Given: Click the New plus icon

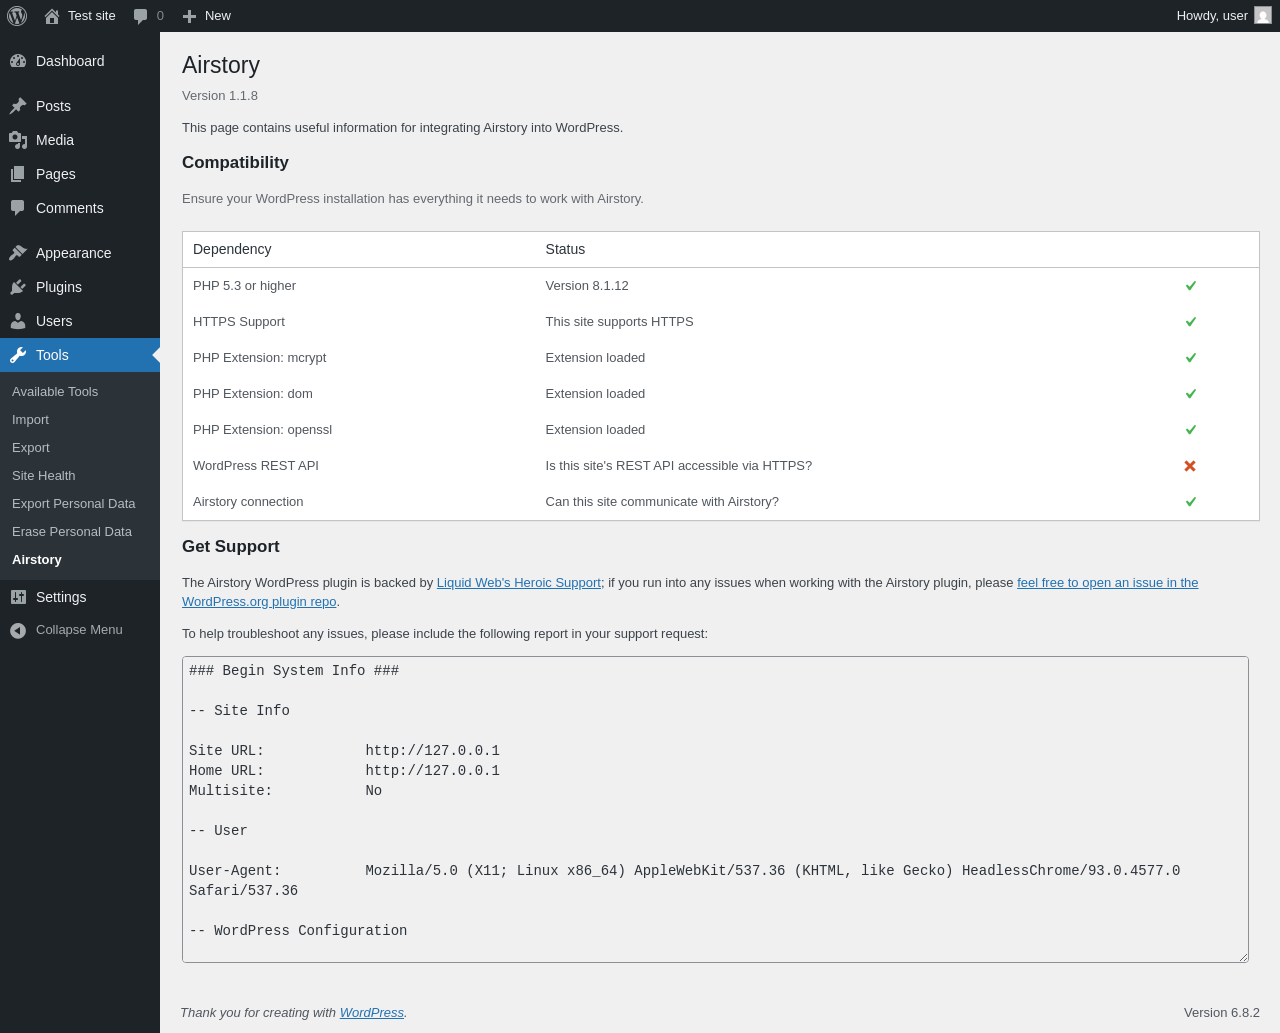Looking at the screenshot, I should [x=189, y=16].
